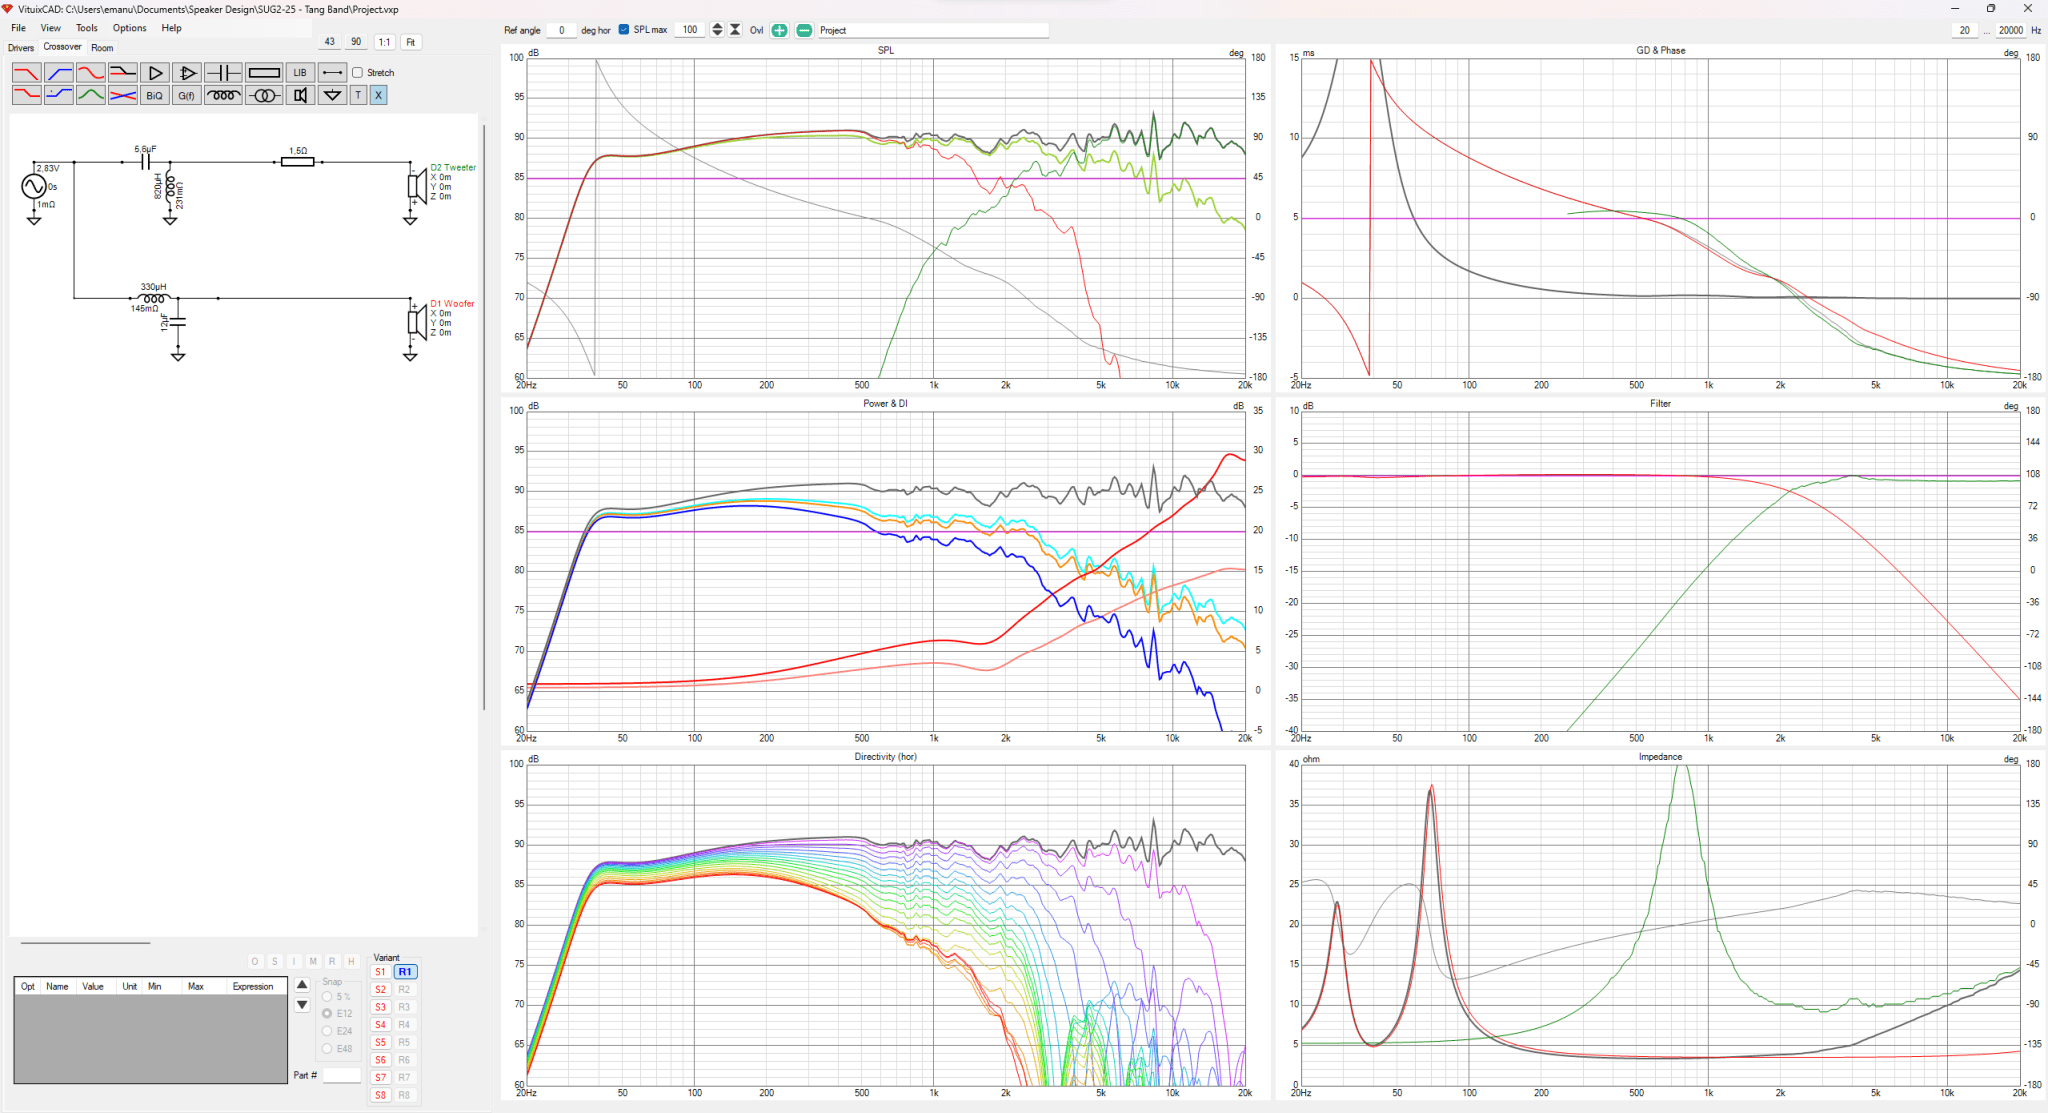This screenshot has height=1113, width=2048.
Task: Click the Part # input field
Action: click(x=341, y=1075)
